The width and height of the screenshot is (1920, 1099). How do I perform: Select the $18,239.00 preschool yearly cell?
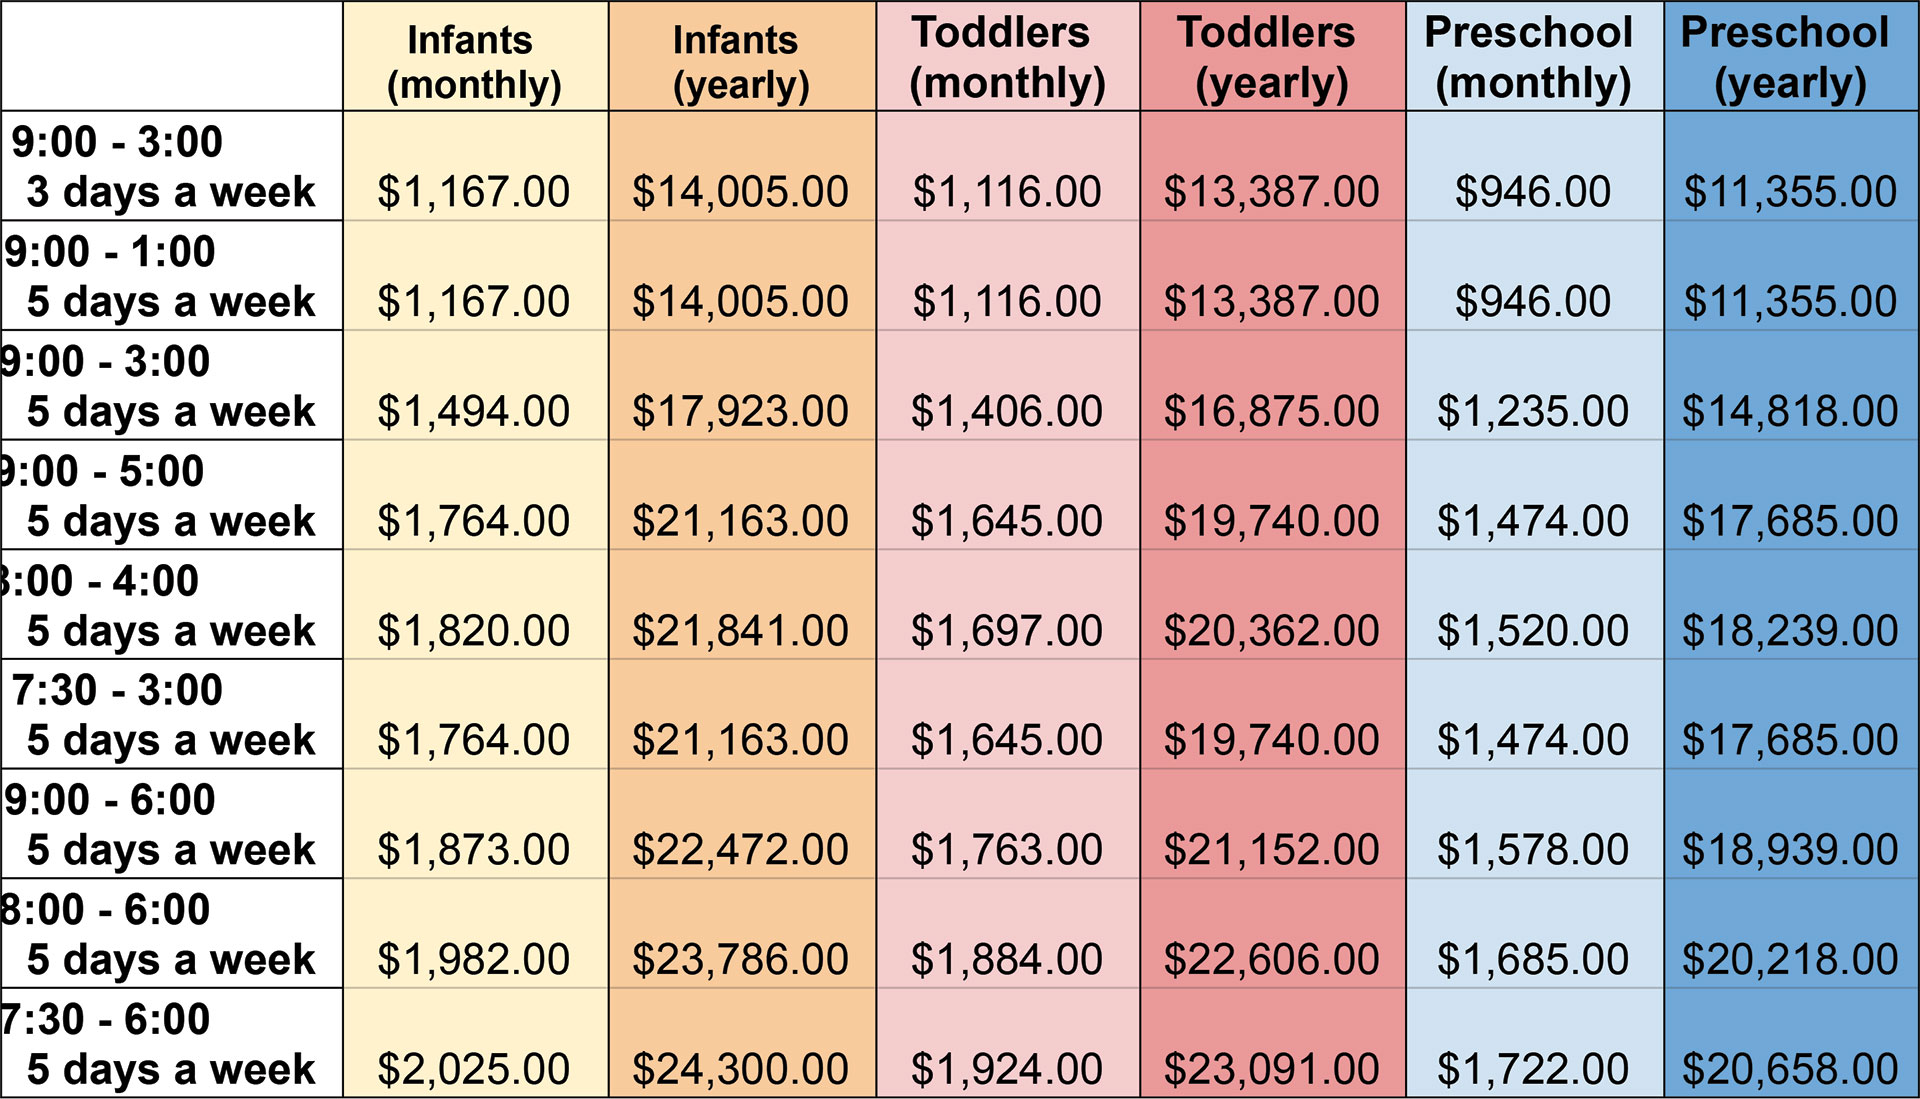(x=1790, y=630)
